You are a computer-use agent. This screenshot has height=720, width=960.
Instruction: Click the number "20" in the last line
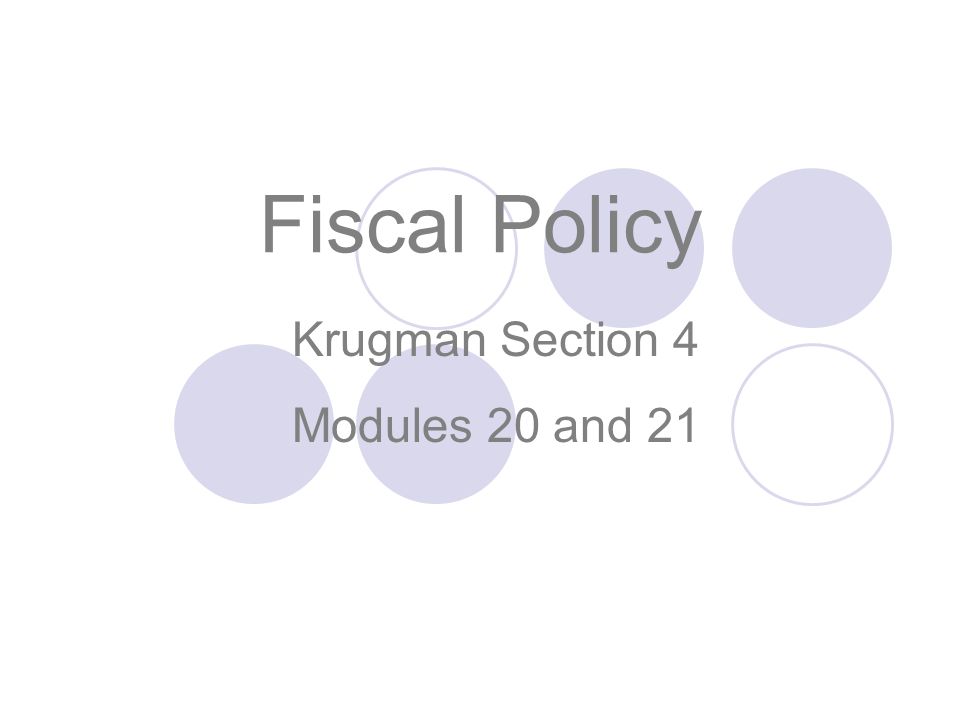tap(513, 426)
